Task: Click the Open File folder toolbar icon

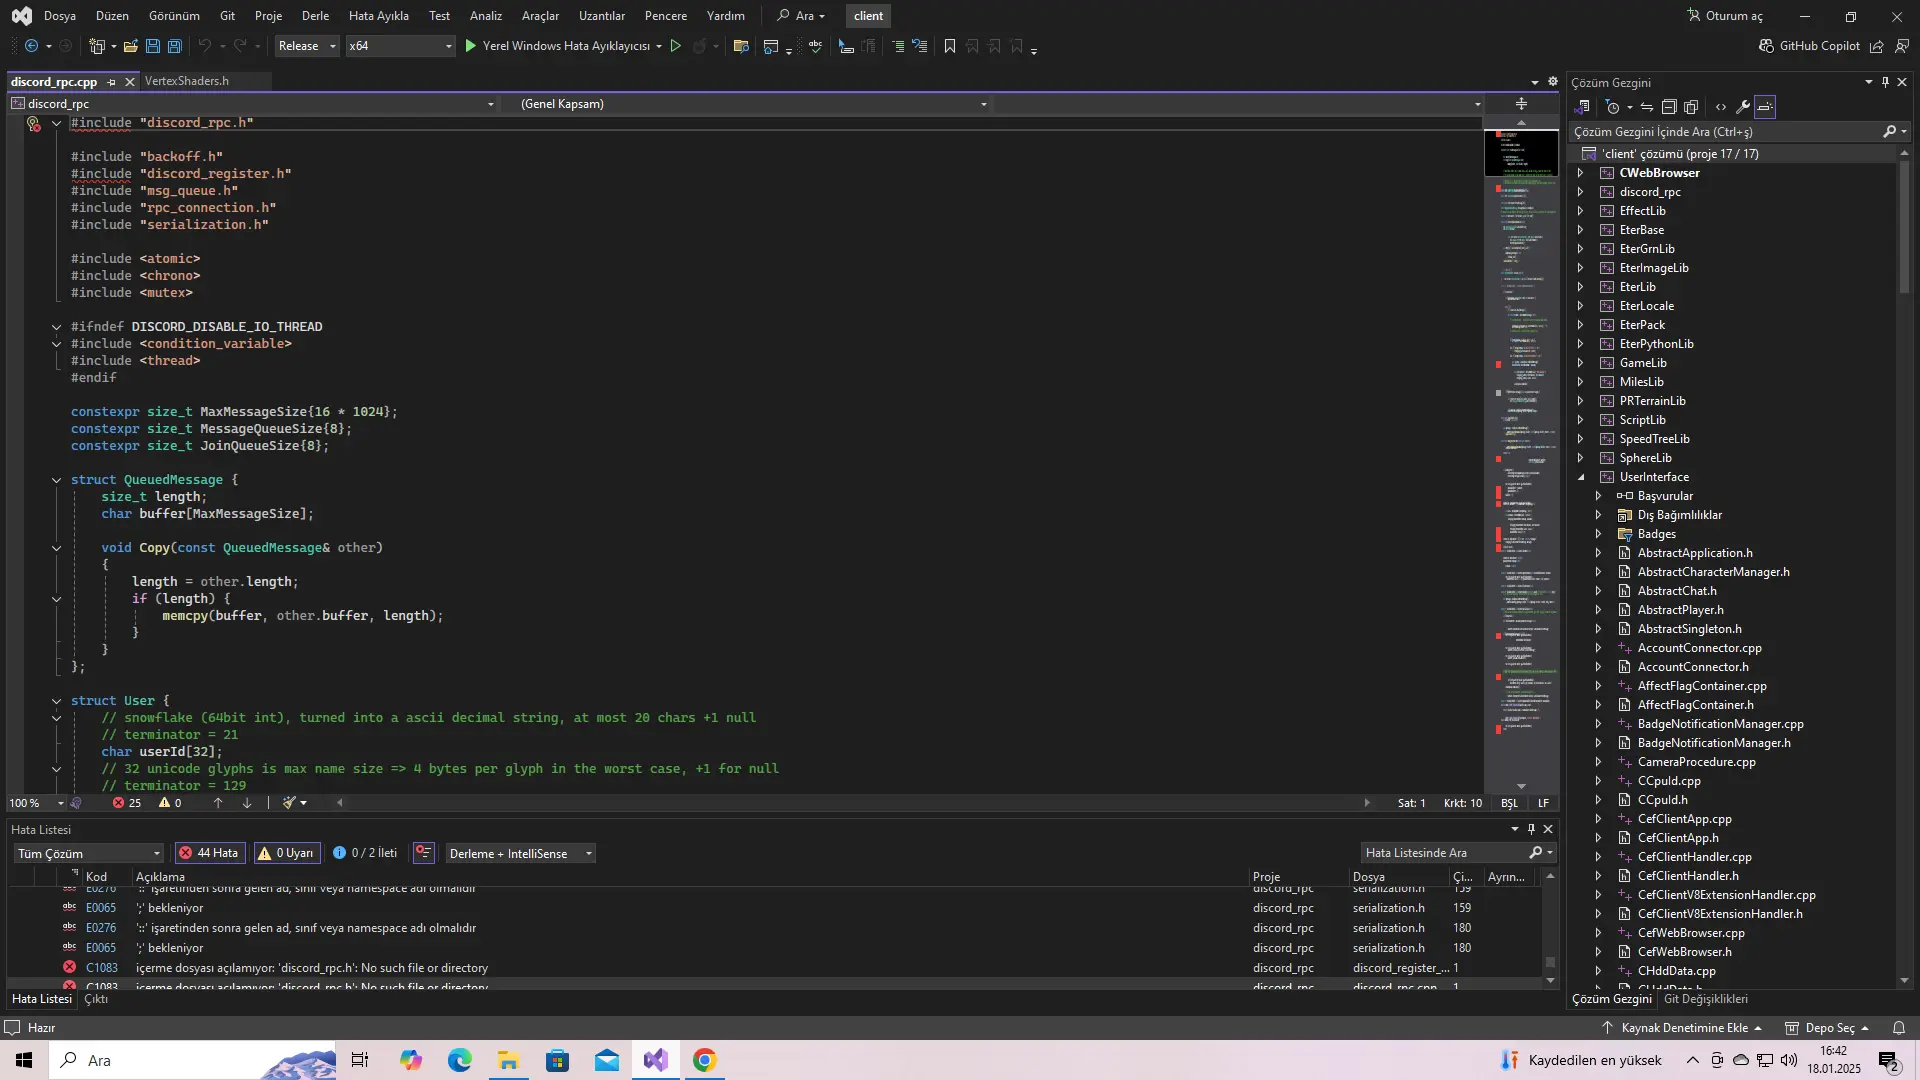Action: coord(130,46)
